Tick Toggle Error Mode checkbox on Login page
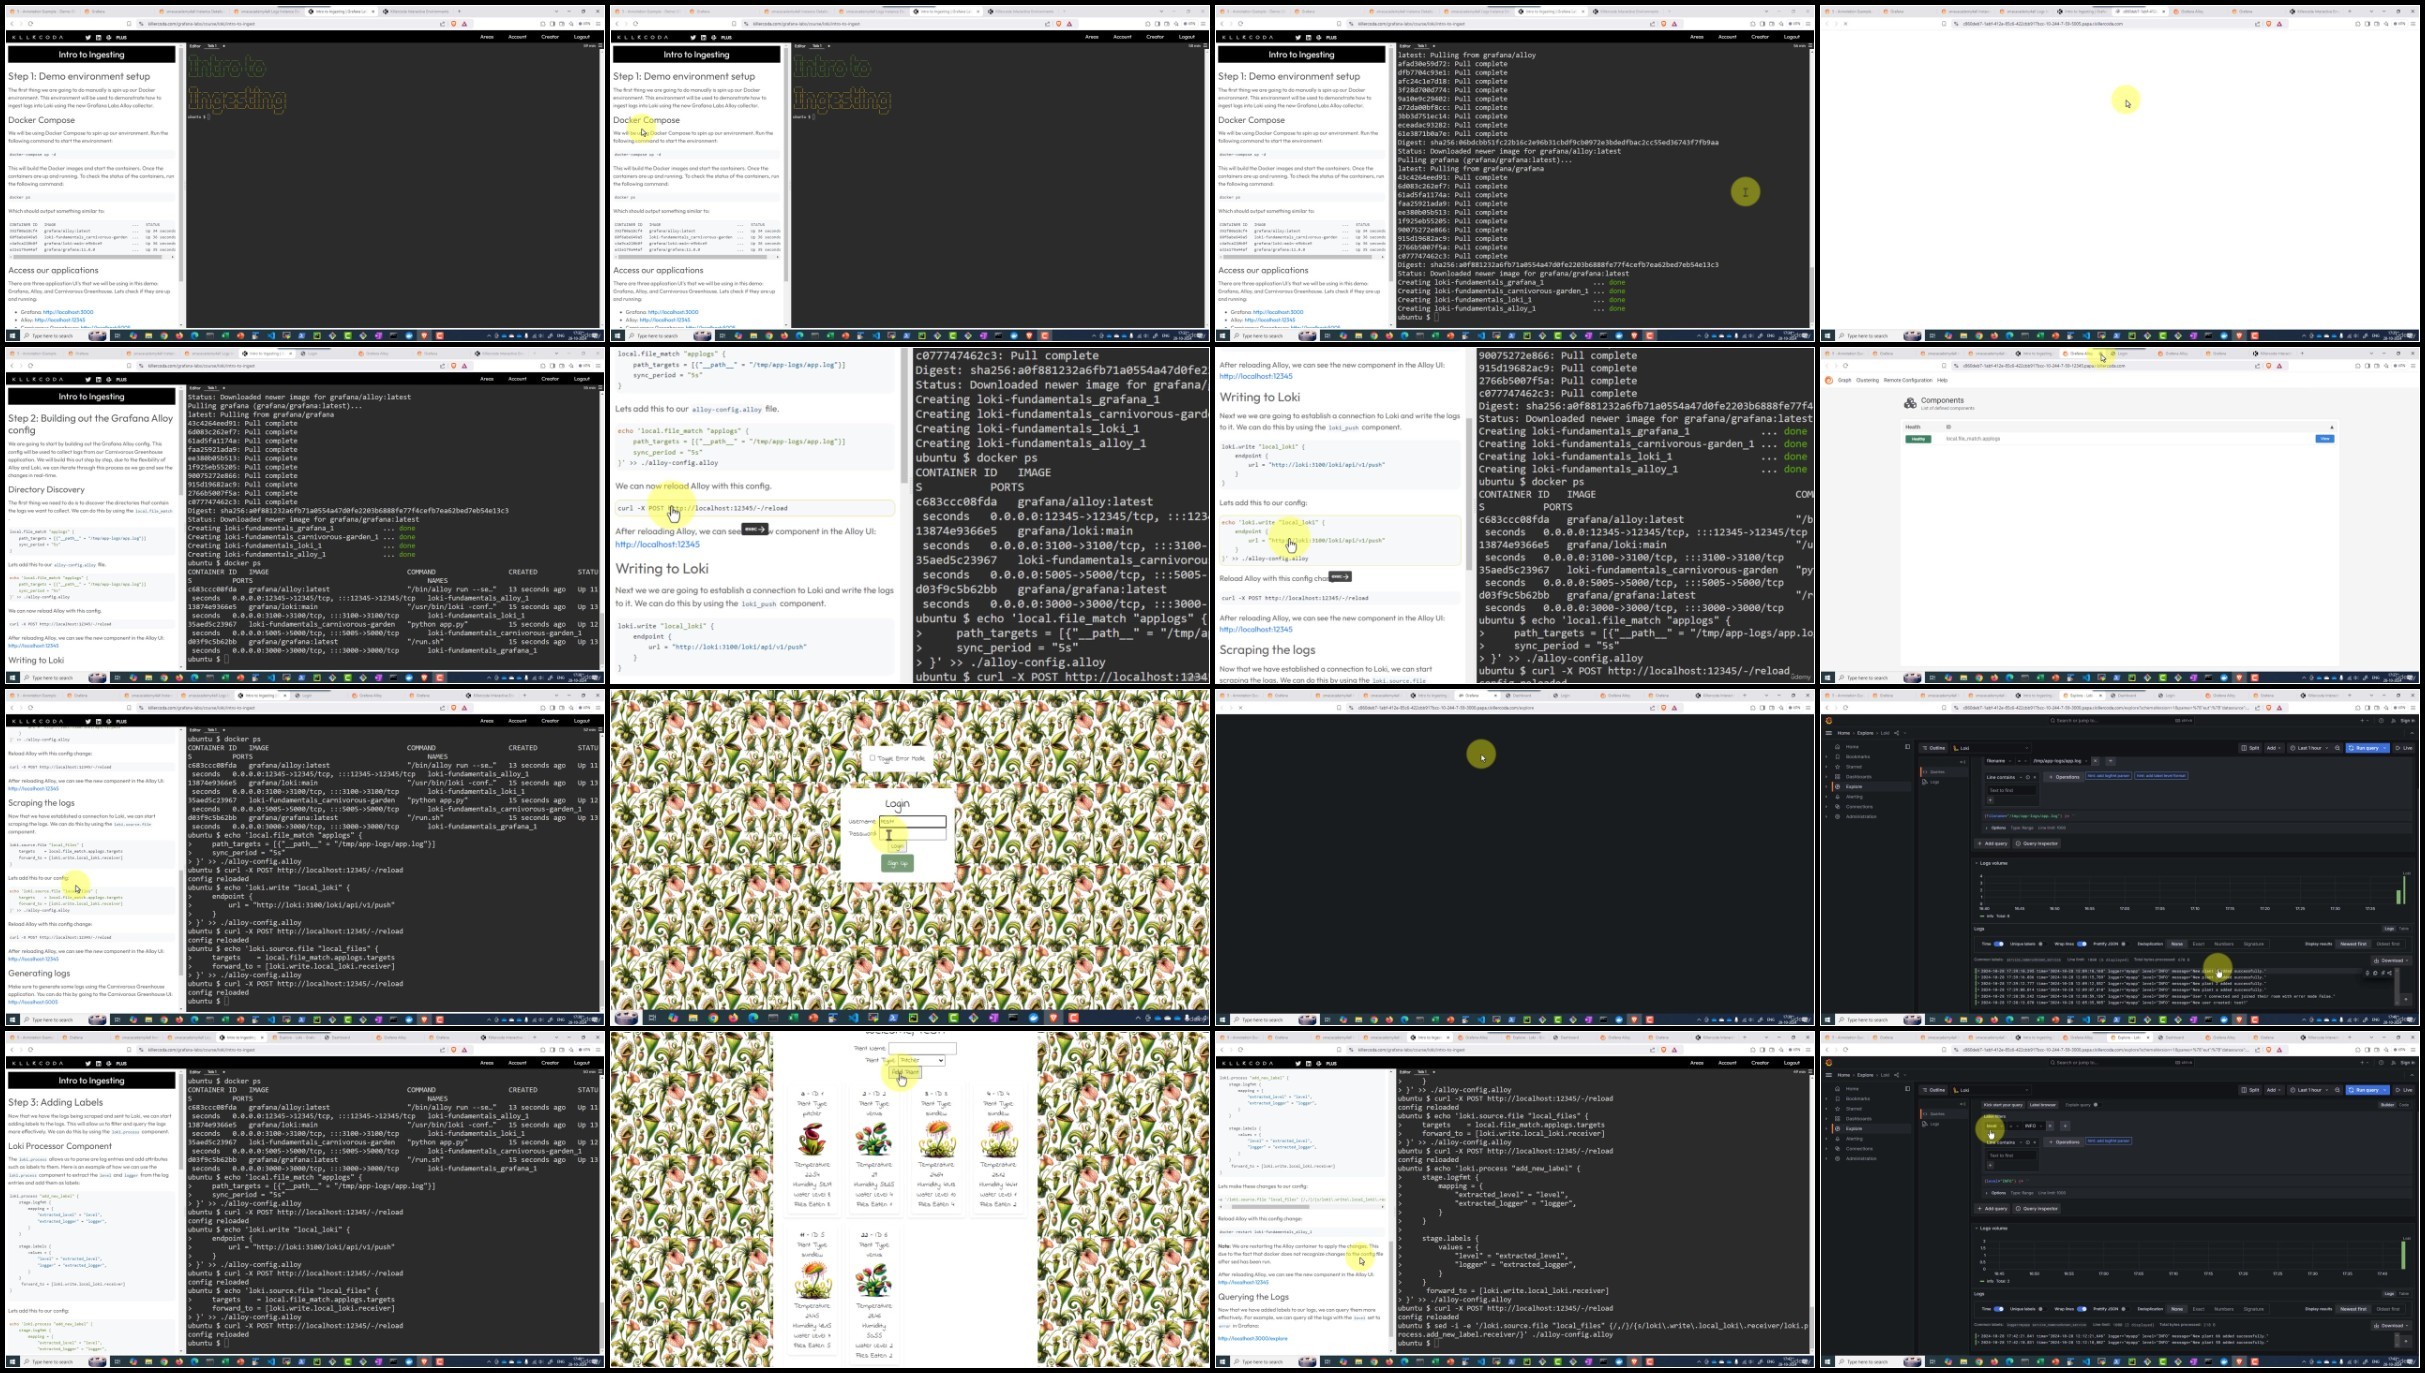Screen dimensions: 2425x1373 (x=872, y=758)
